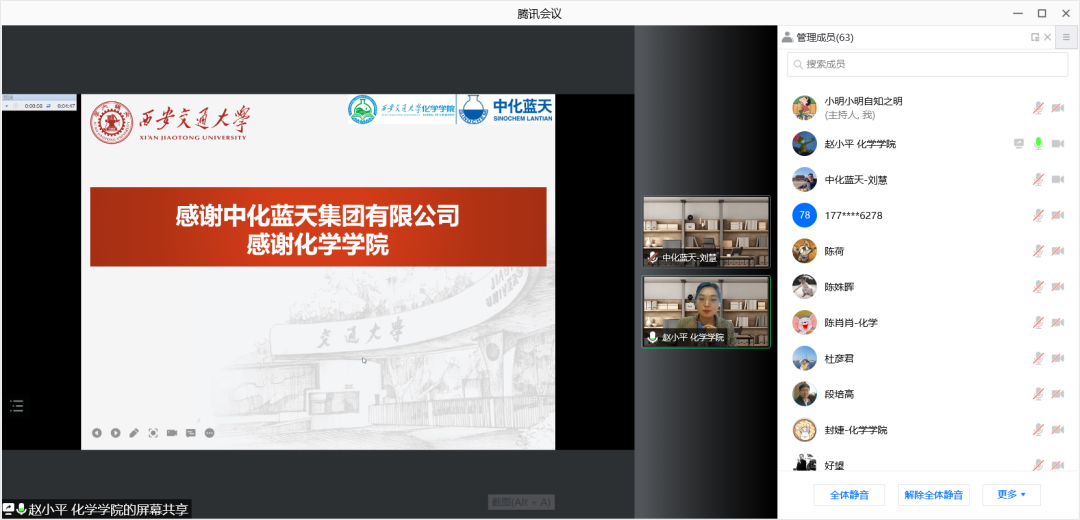Screen dimensions: 1080x520
Task: Toggle camera for 陈荷 in member list
Action: coord(1057,251)
